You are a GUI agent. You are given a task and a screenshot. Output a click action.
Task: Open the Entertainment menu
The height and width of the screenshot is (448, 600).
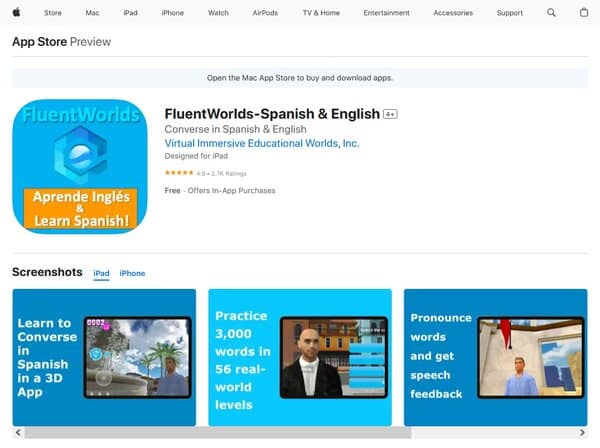tap(386, 13)
